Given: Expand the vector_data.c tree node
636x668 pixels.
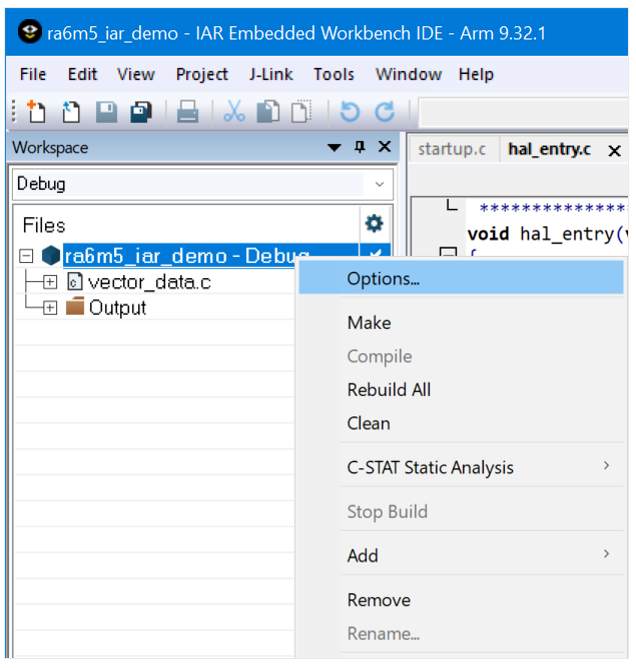Looking at the screenshot, I should tap(50, 282).
